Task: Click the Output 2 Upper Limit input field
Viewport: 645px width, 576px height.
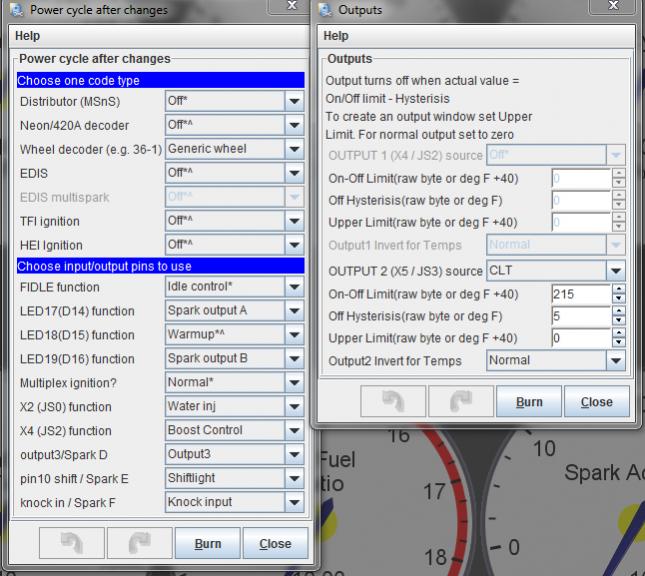Action: point(580,339)
